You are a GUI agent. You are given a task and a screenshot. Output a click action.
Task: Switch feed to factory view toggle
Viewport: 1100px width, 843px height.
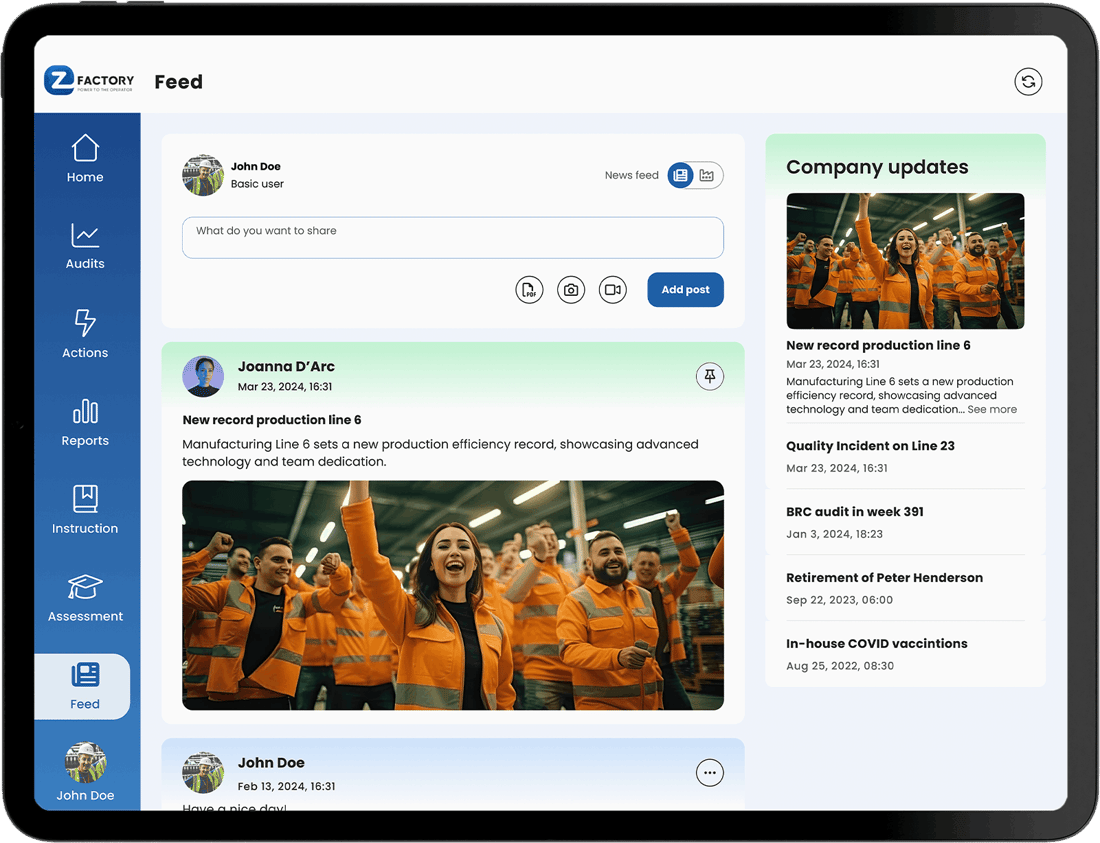pos(707,175)
